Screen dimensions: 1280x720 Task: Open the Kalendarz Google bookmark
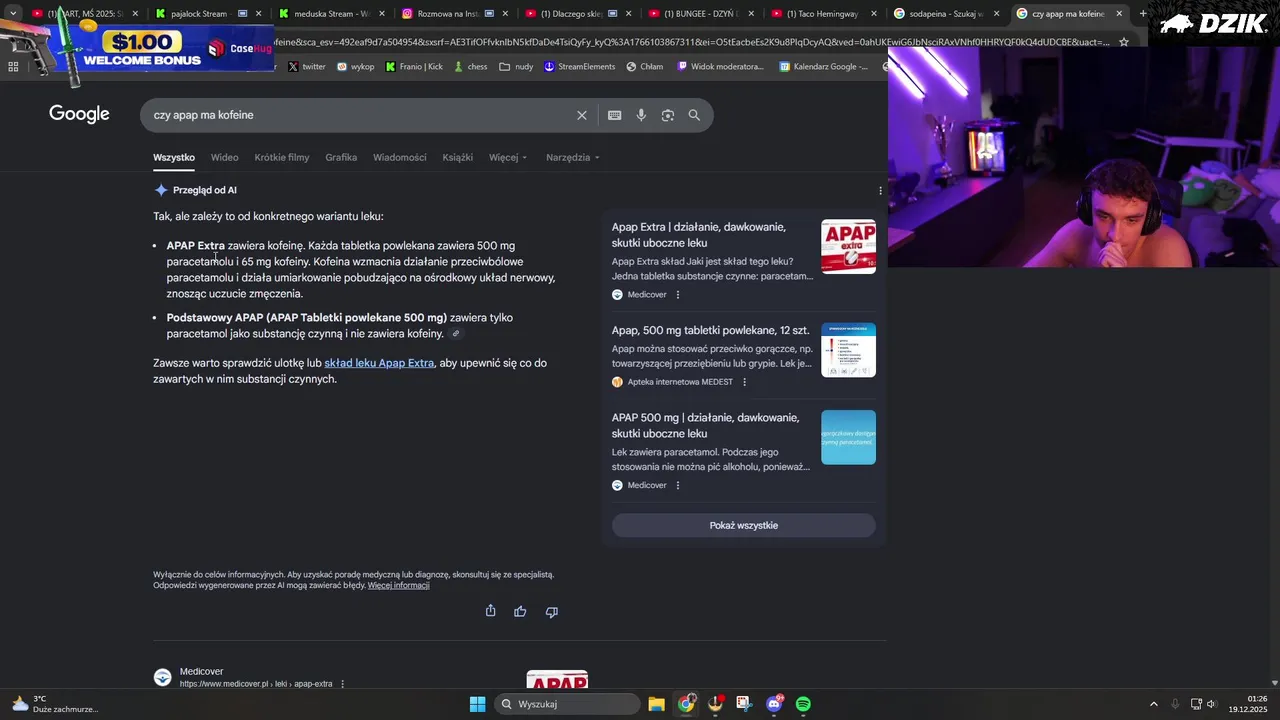click(x=823, y=67)
